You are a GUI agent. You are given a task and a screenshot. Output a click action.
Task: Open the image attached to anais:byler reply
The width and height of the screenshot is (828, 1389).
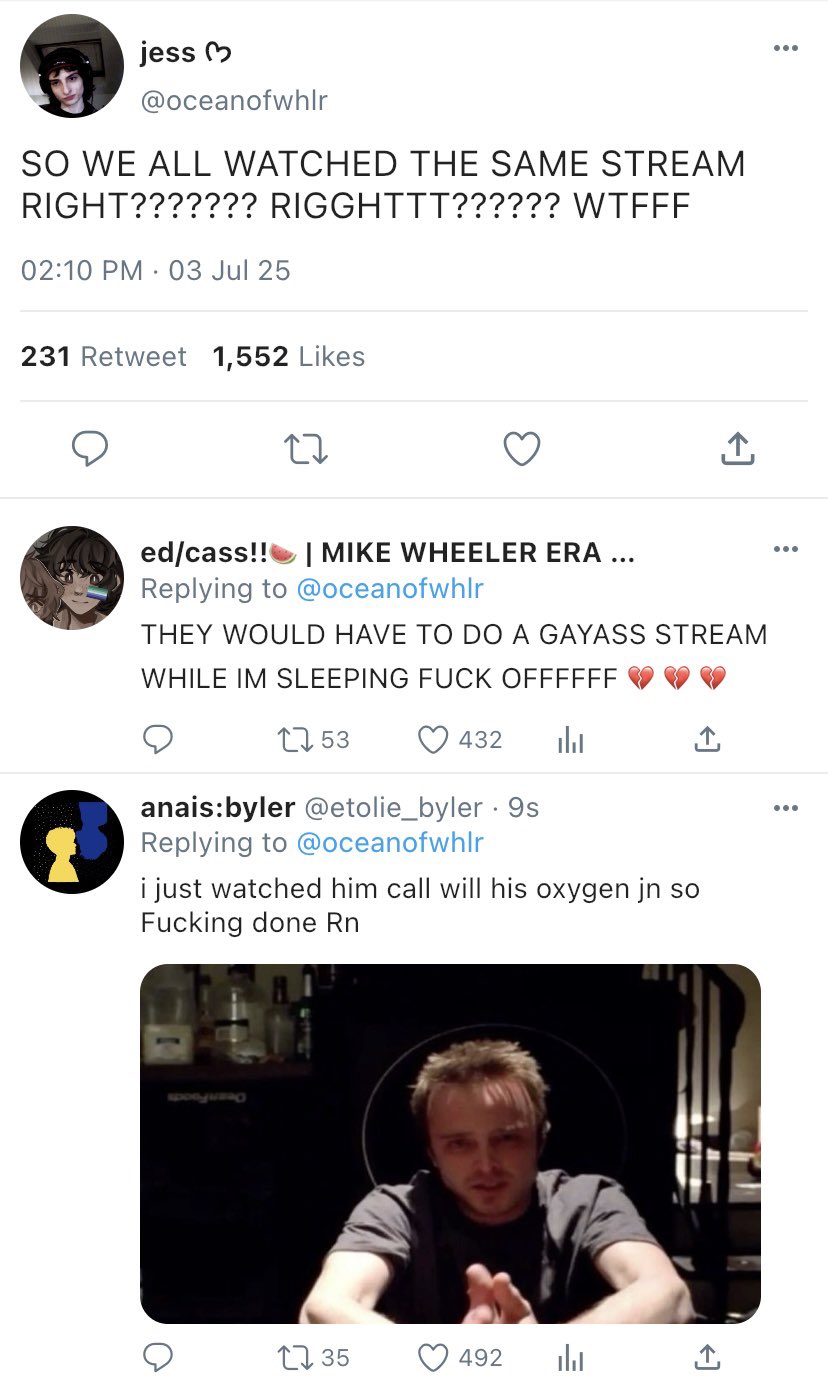[450, 1143]
